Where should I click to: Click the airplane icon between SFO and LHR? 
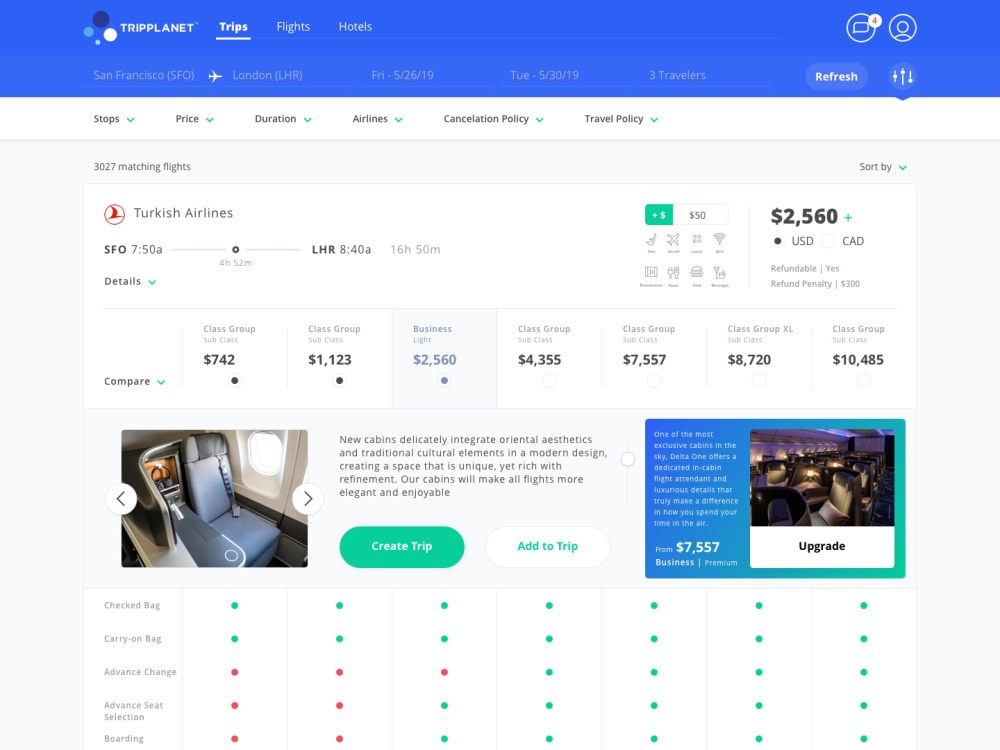(x=216, y=76)
